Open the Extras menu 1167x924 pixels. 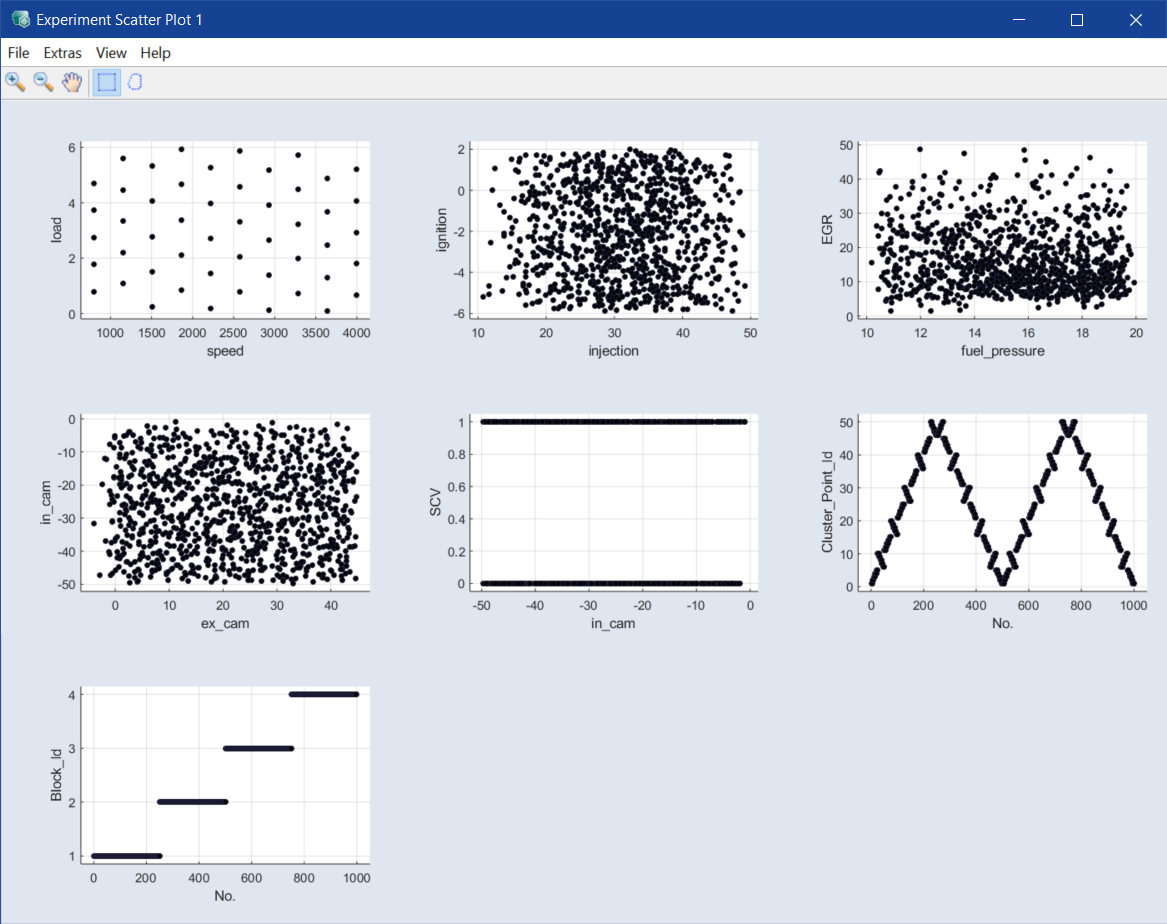pos(62,53)
